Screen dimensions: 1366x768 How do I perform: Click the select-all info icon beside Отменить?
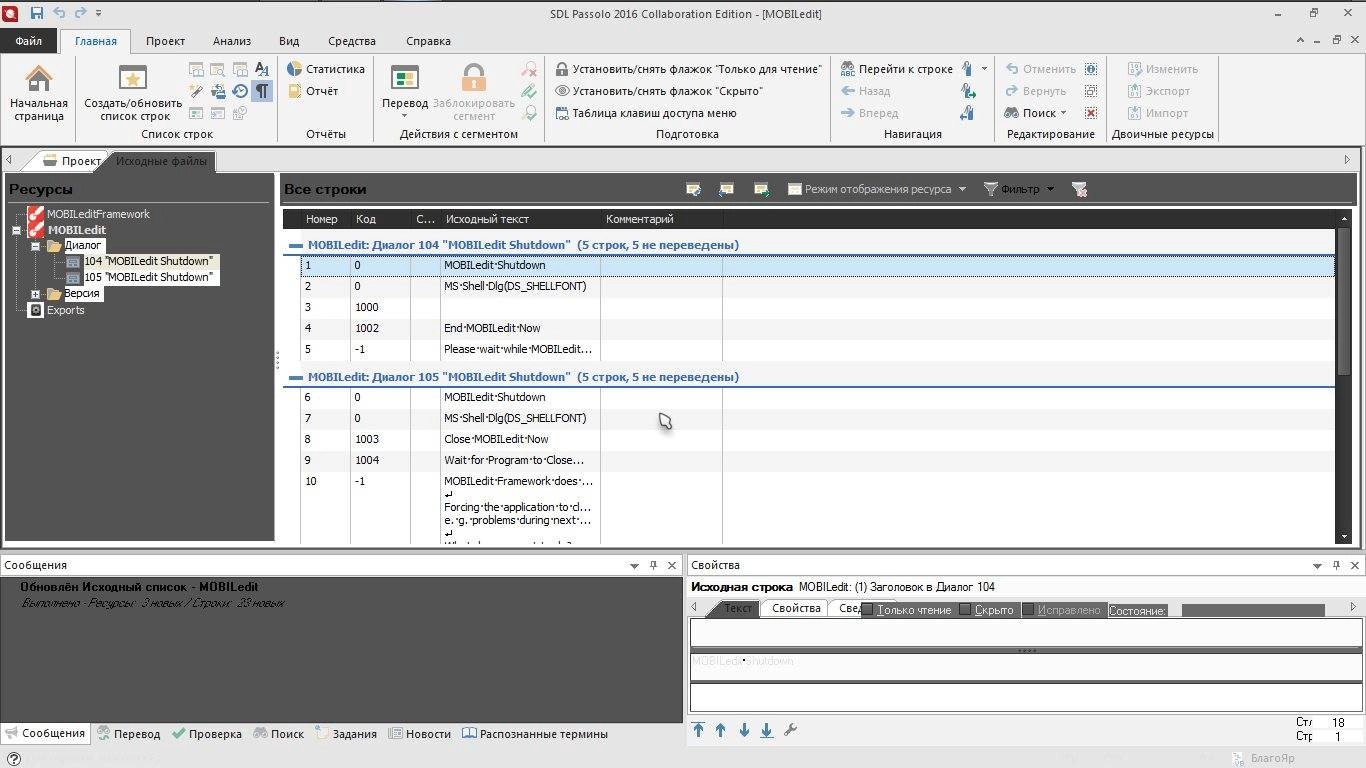click(x=1091, y=69)
